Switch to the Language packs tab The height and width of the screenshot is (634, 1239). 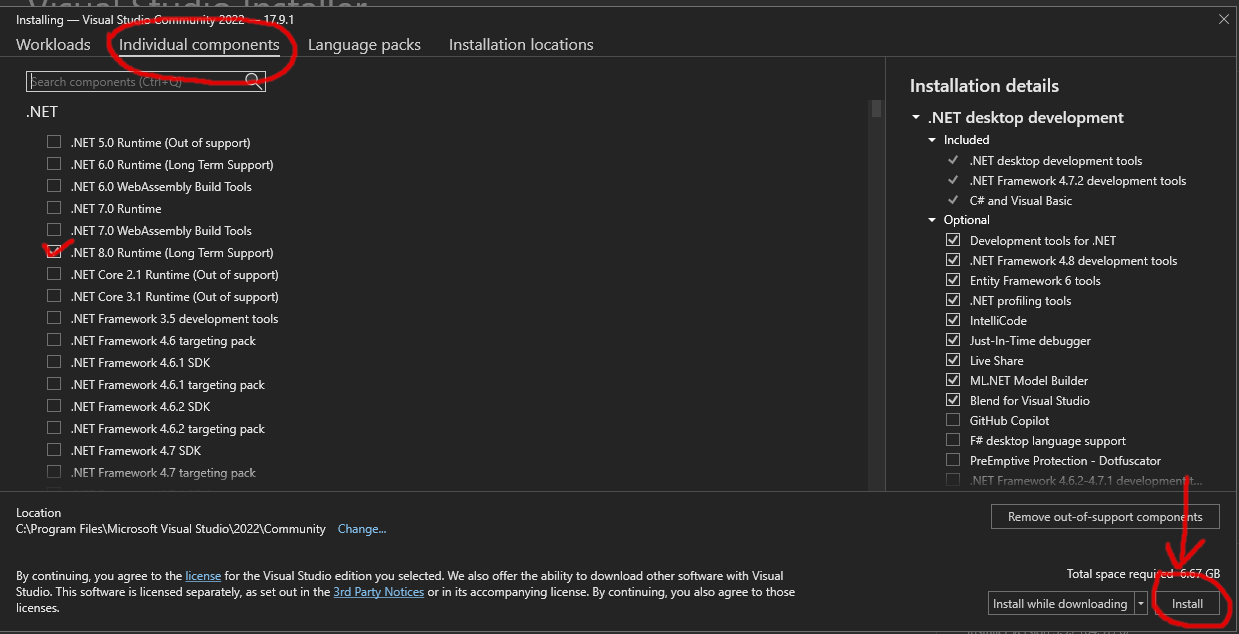pos(365,44)
